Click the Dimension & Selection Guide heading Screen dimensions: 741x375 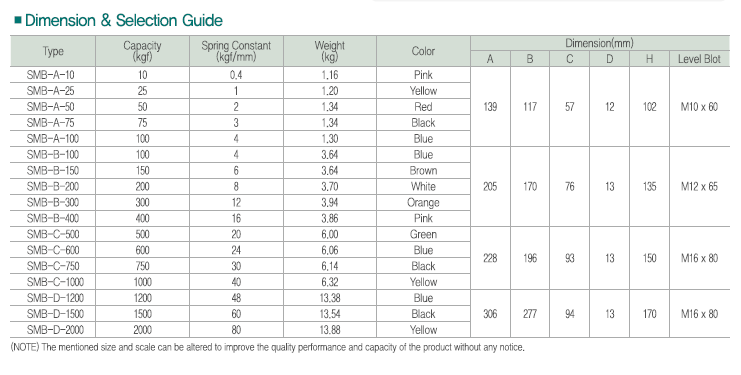[123, 20]
